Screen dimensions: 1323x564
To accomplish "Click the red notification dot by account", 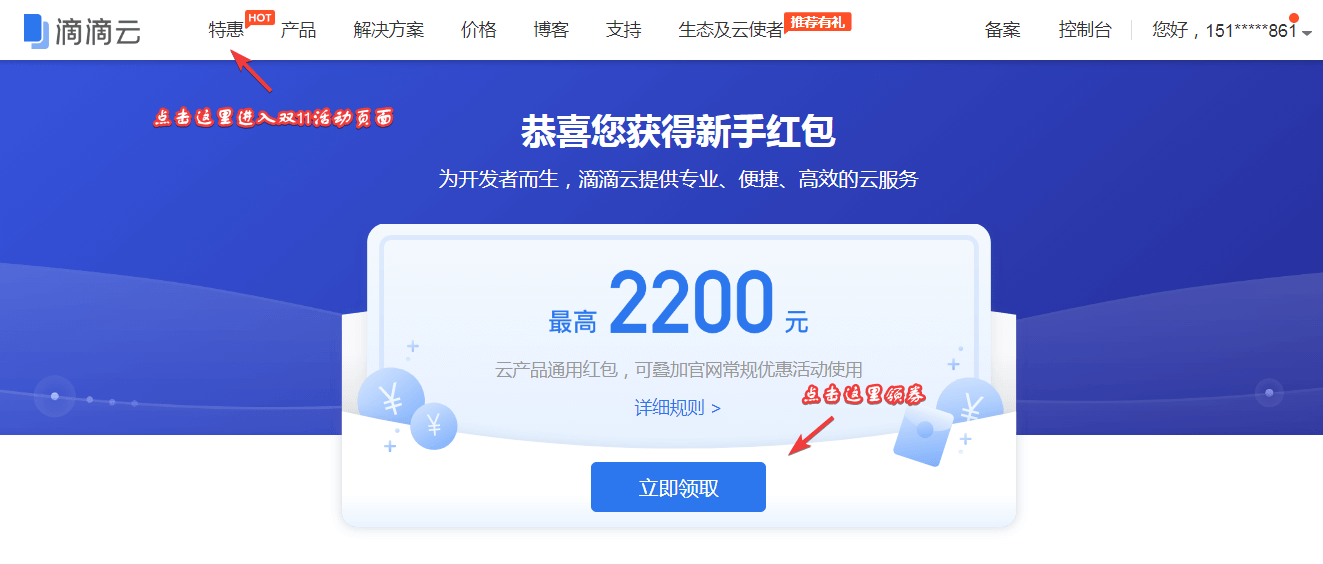I will click(x=1293, y=18).
